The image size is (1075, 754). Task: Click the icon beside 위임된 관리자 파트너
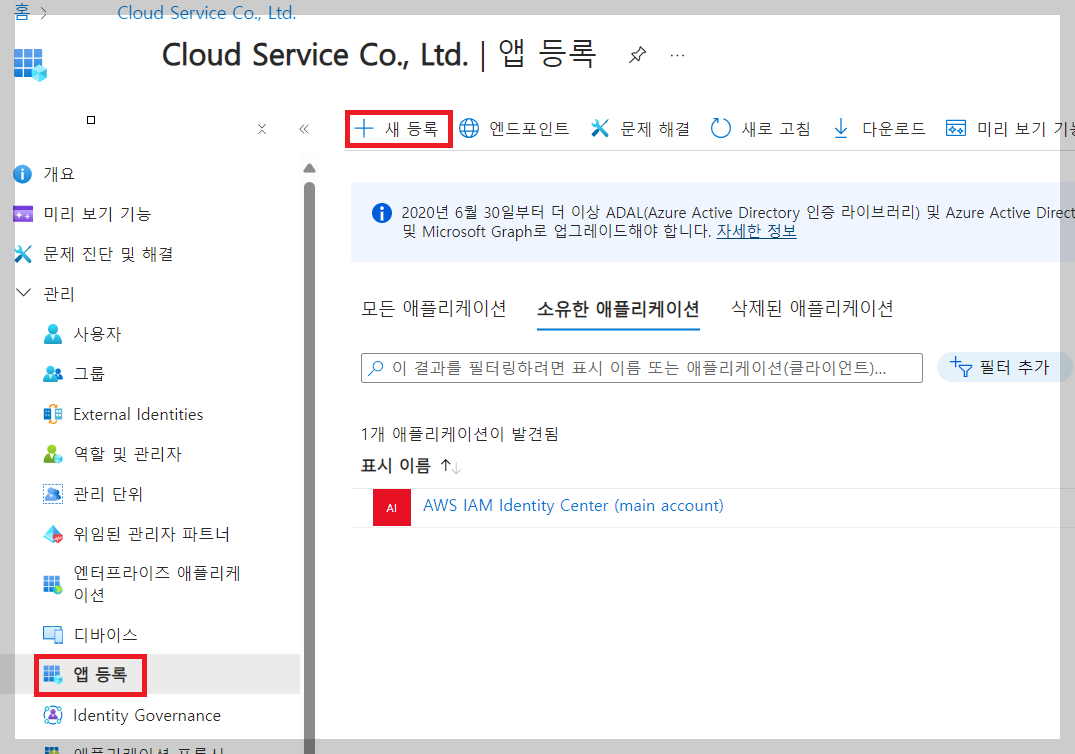tap(53, 534)
